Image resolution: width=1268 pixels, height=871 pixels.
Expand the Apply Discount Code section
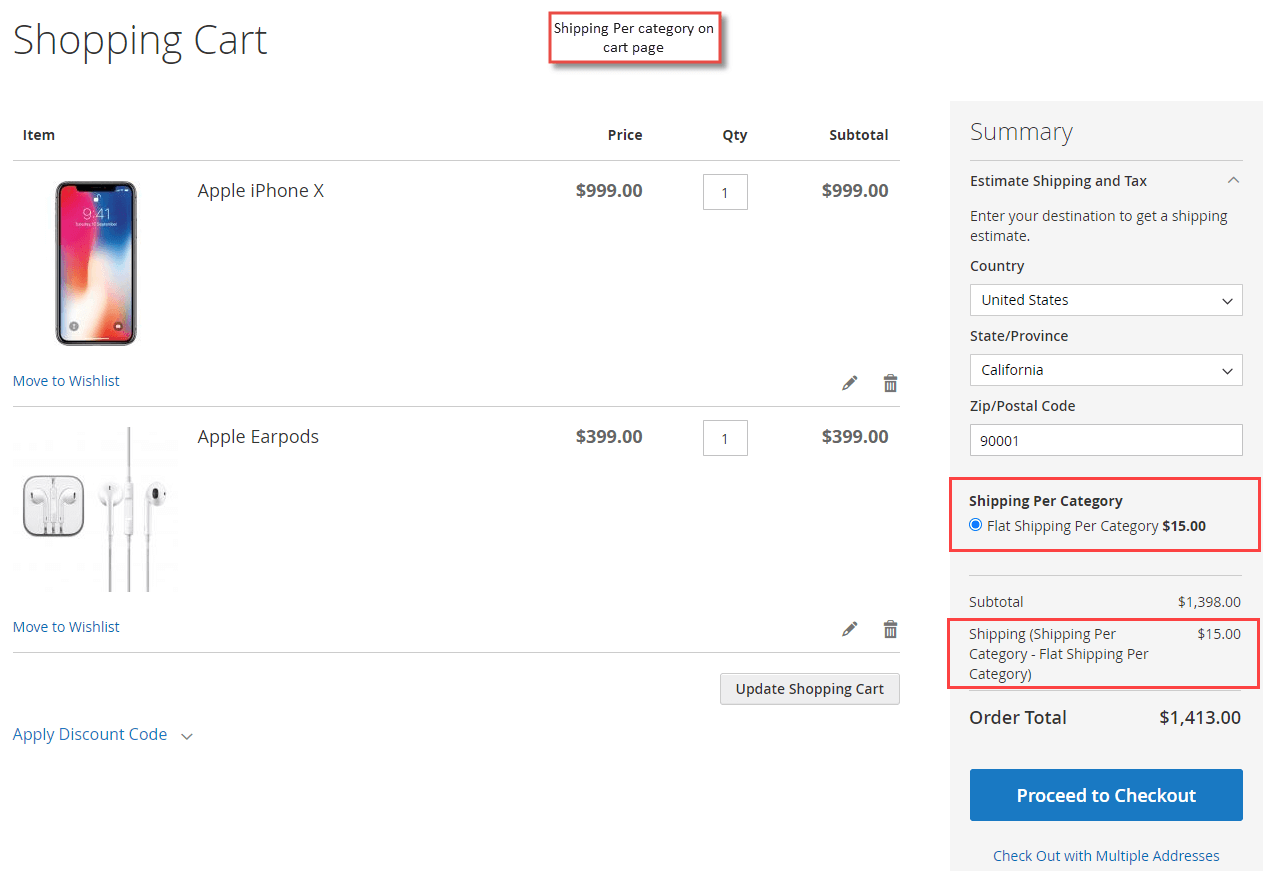click(102, 734)
